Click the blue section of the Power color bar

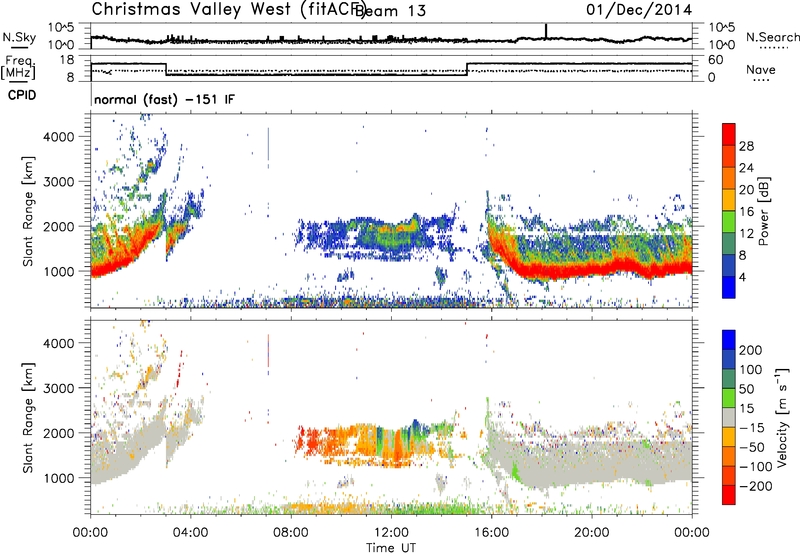[729, 287]
